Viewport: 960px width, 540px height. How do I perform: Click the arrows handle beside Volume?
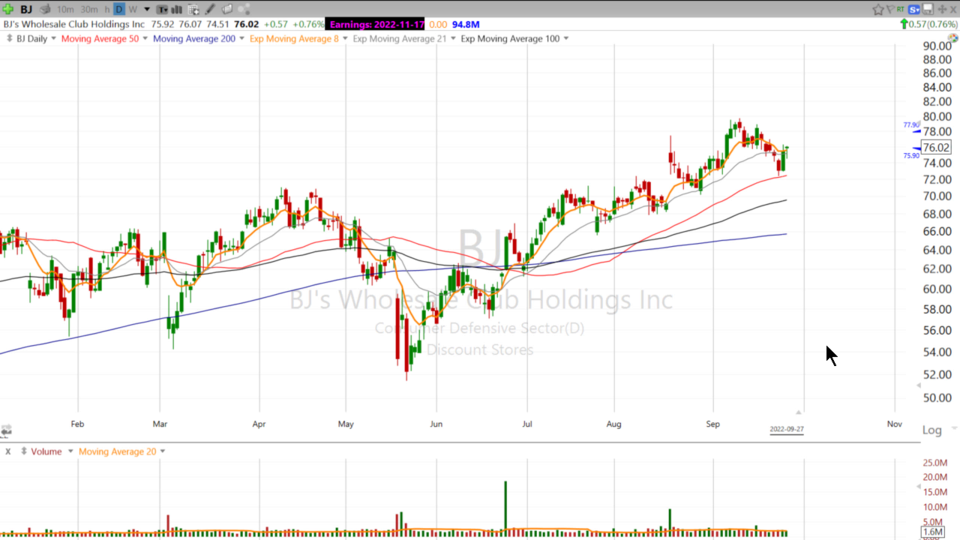24,451
